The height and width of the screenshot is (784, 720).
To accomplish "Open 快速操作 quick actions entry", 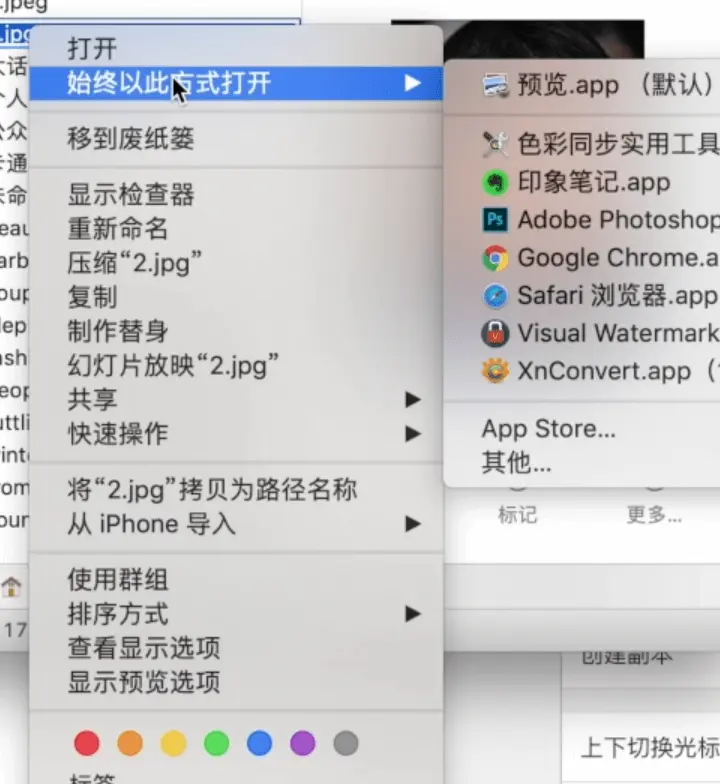I will tap(236, 434).
